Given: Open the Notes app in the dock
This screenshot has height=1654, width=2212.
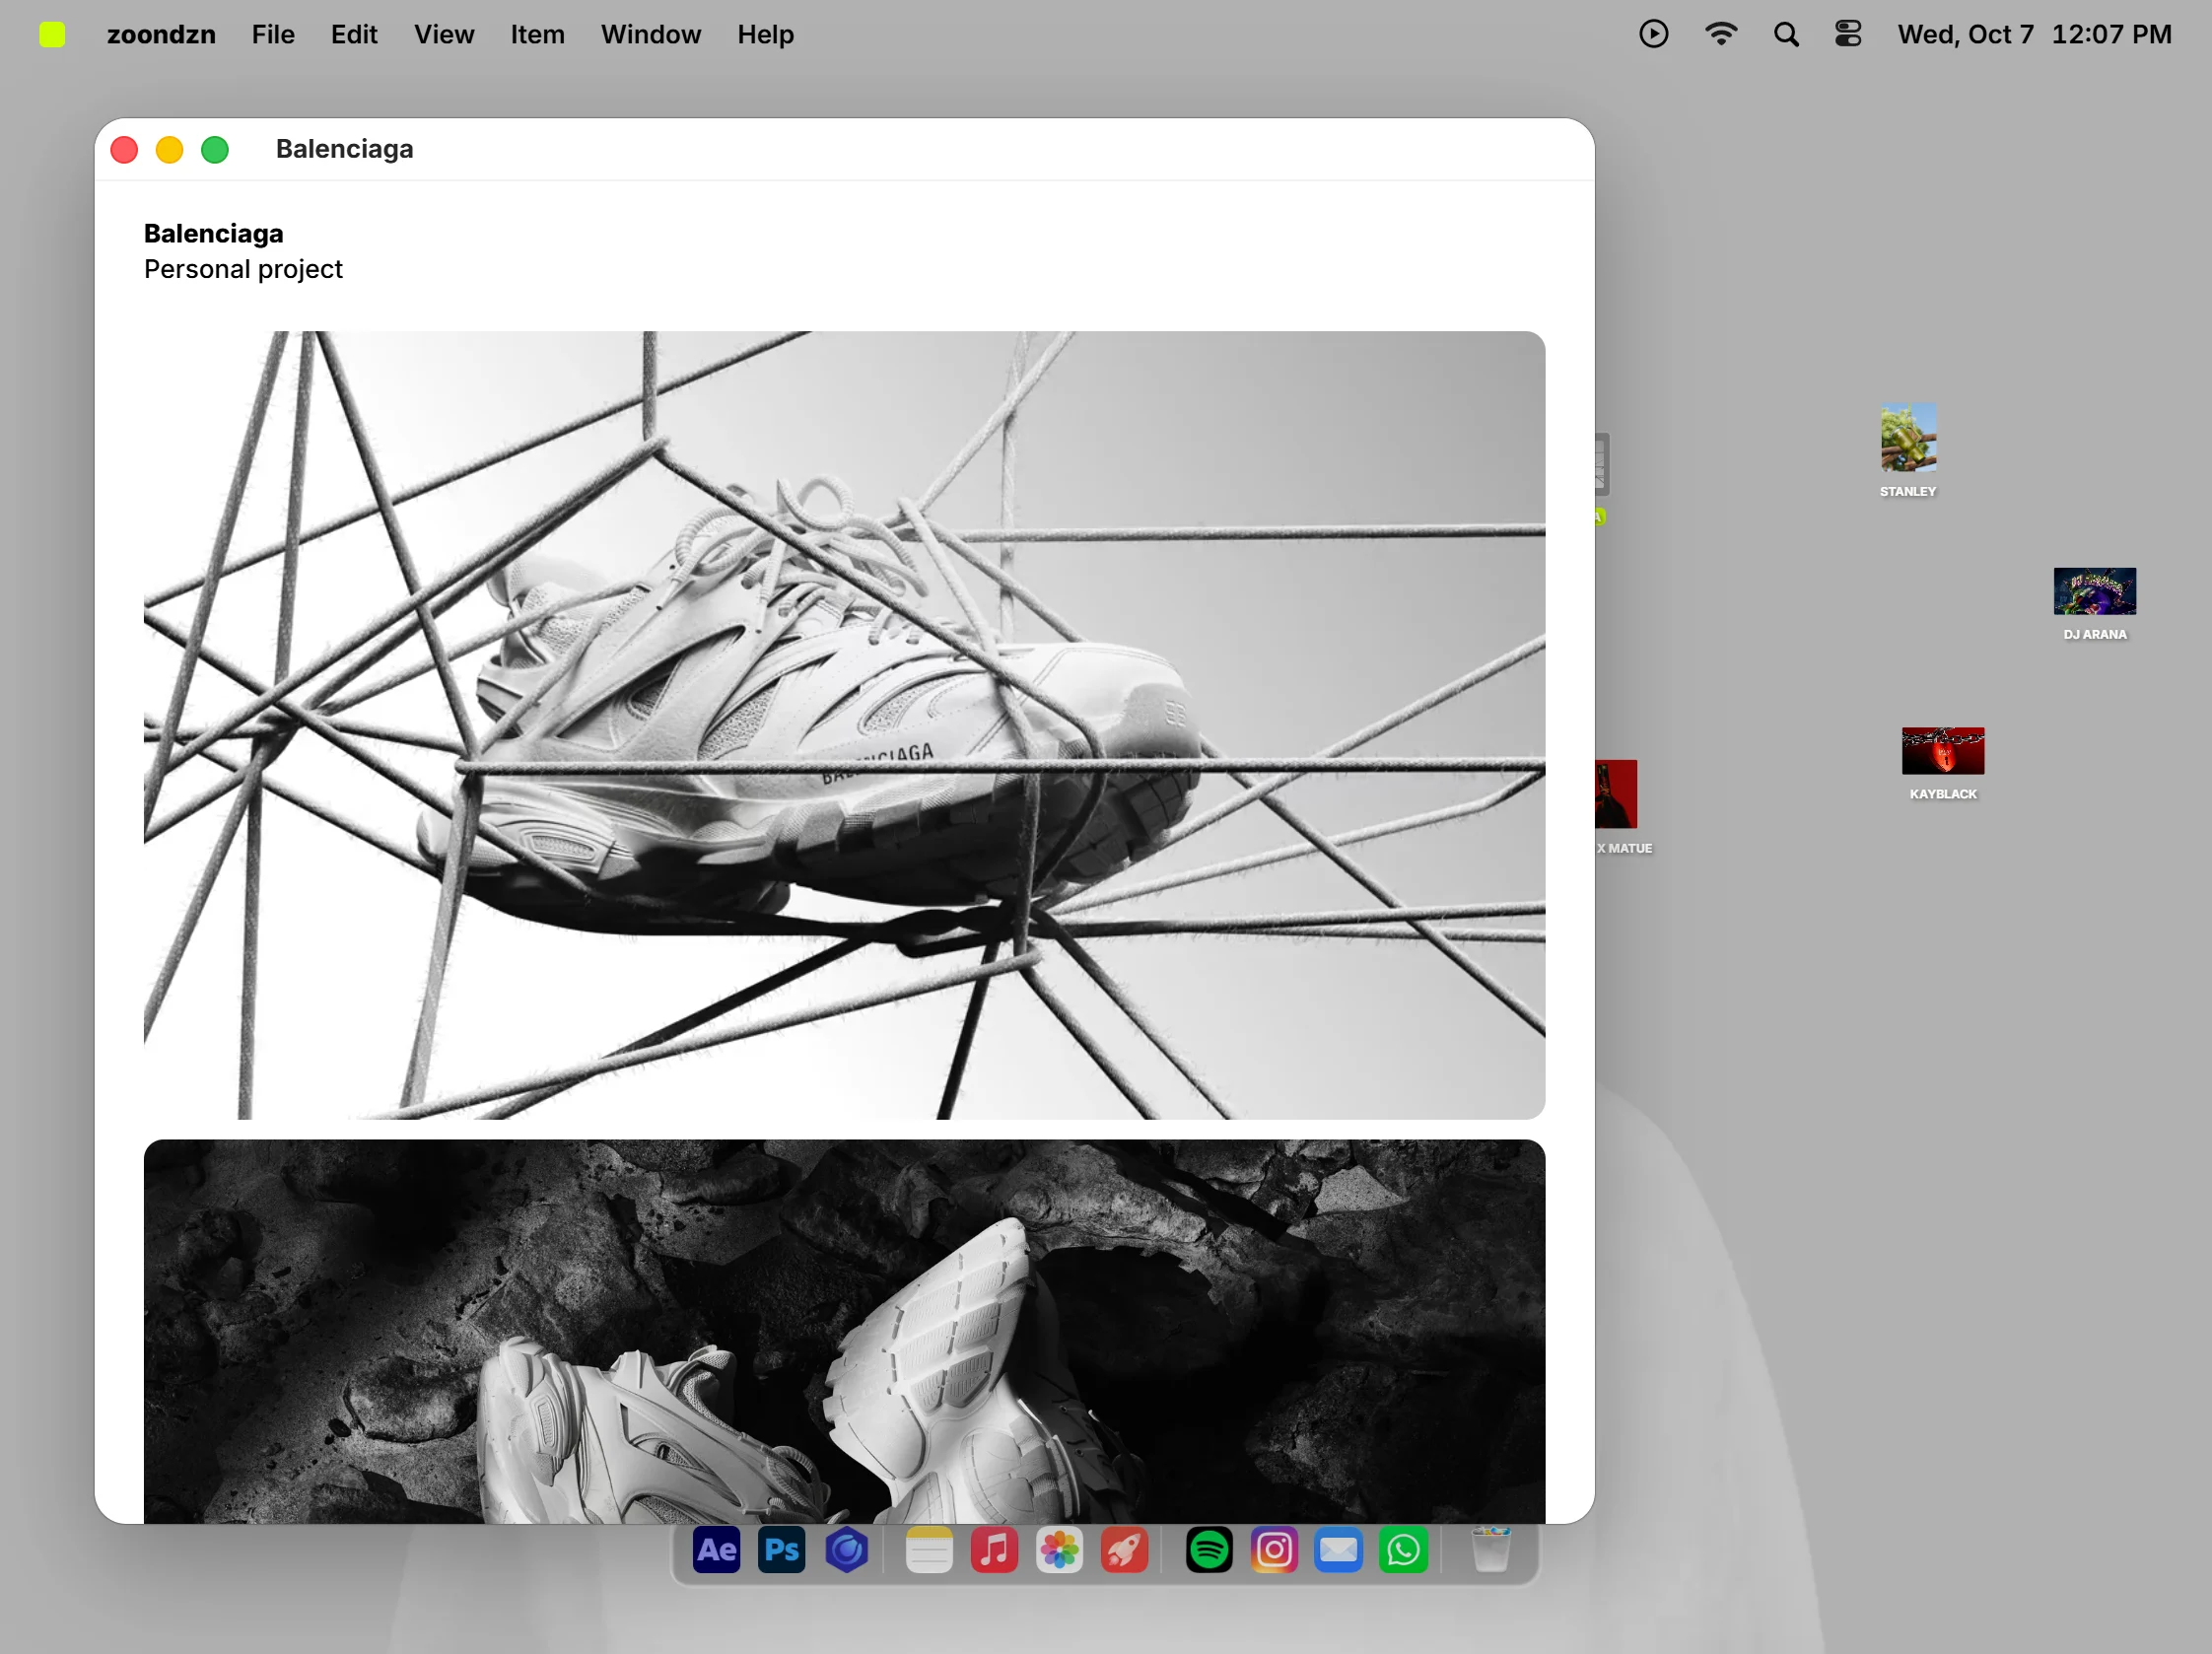Looking at the screenshot, I should (x=928, y=1550).
